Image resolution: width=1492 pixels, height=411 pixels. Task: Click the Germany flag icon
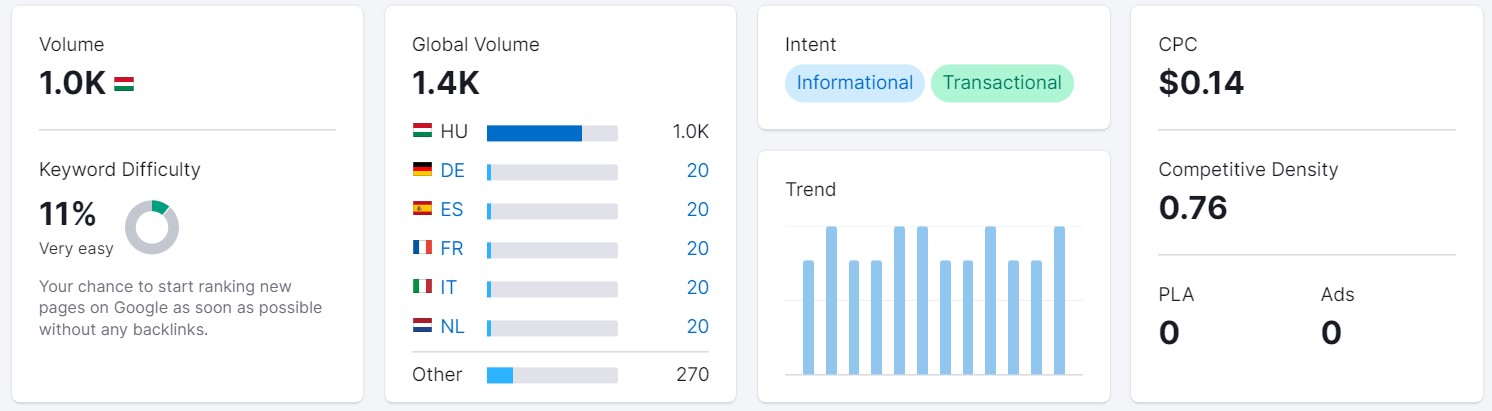pos(422,170)
